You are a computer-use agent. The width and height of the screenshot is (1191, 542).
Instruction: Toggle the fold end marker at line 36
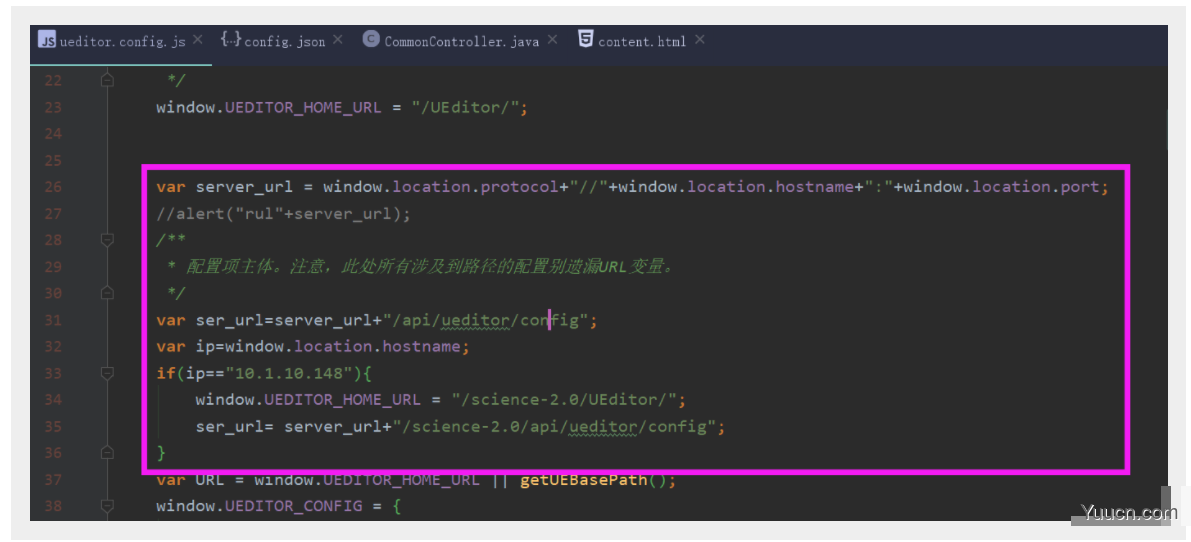click(107, 452)
